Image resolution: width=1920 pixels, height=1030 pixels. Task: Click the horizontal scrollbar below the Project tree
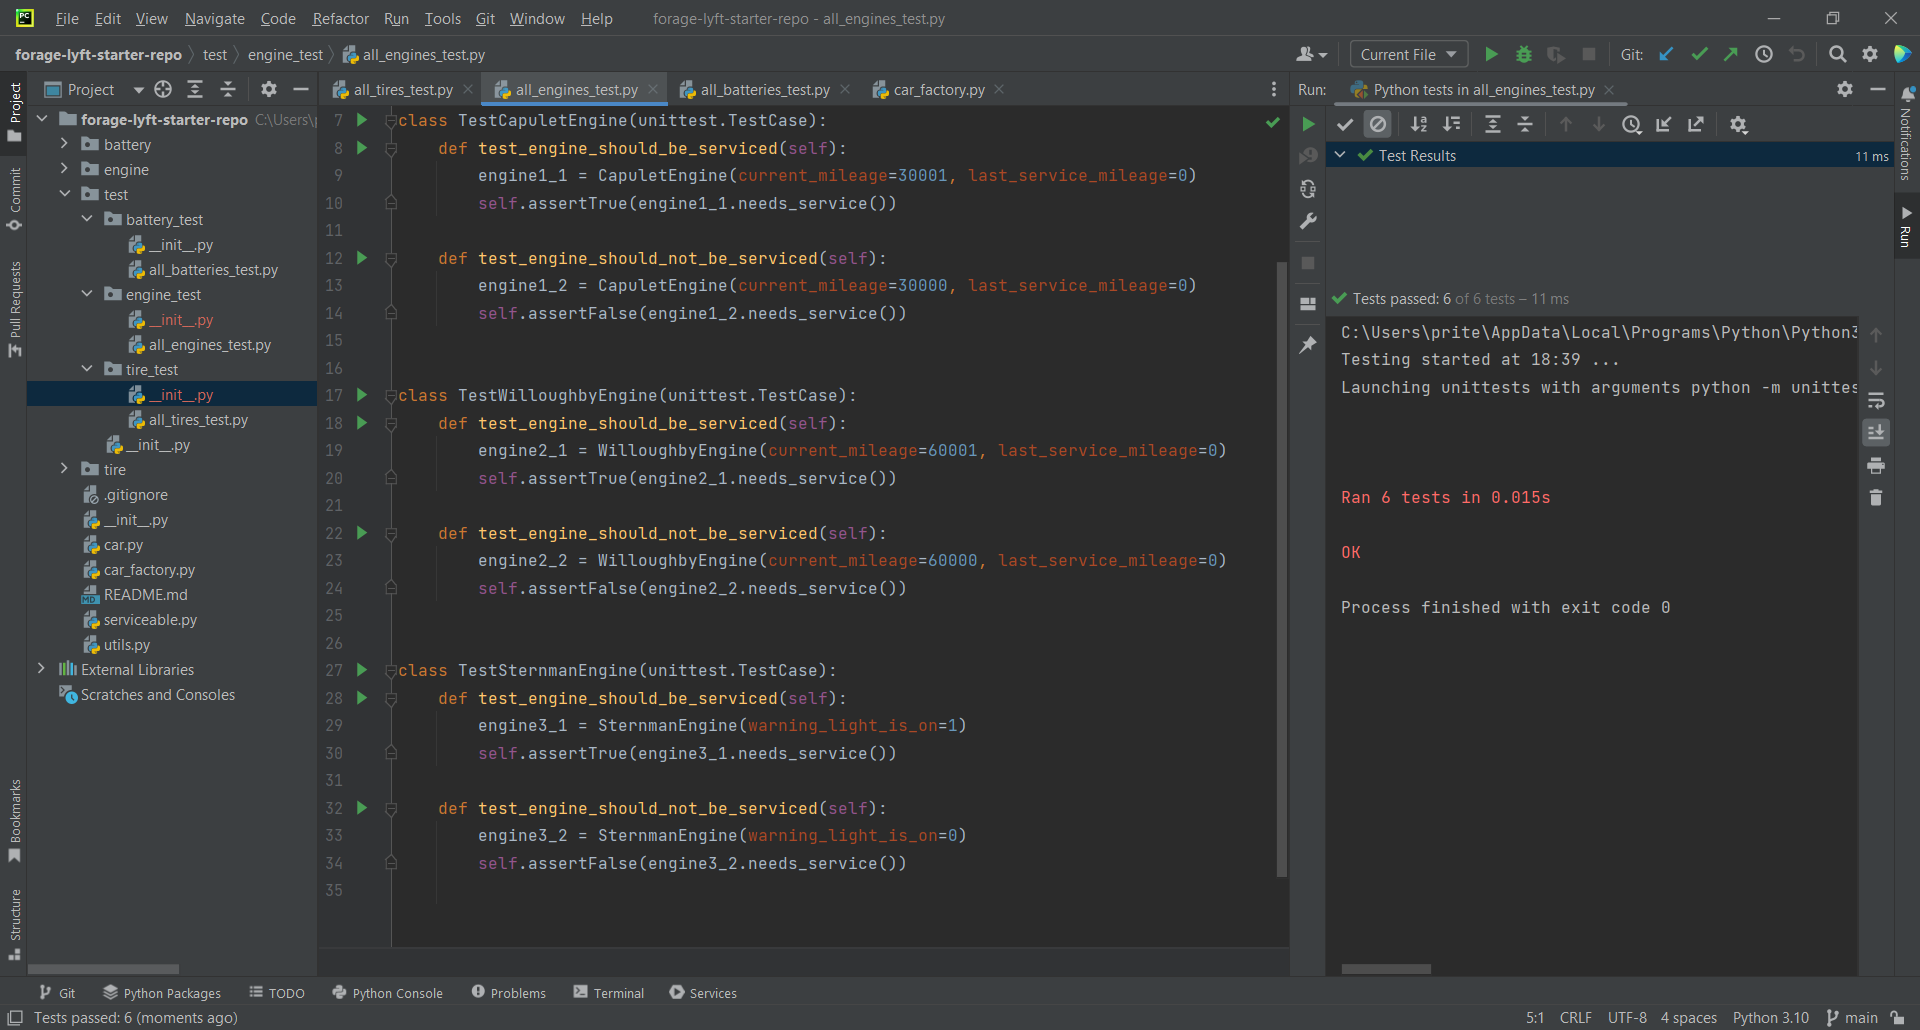(x=103, y=969)
